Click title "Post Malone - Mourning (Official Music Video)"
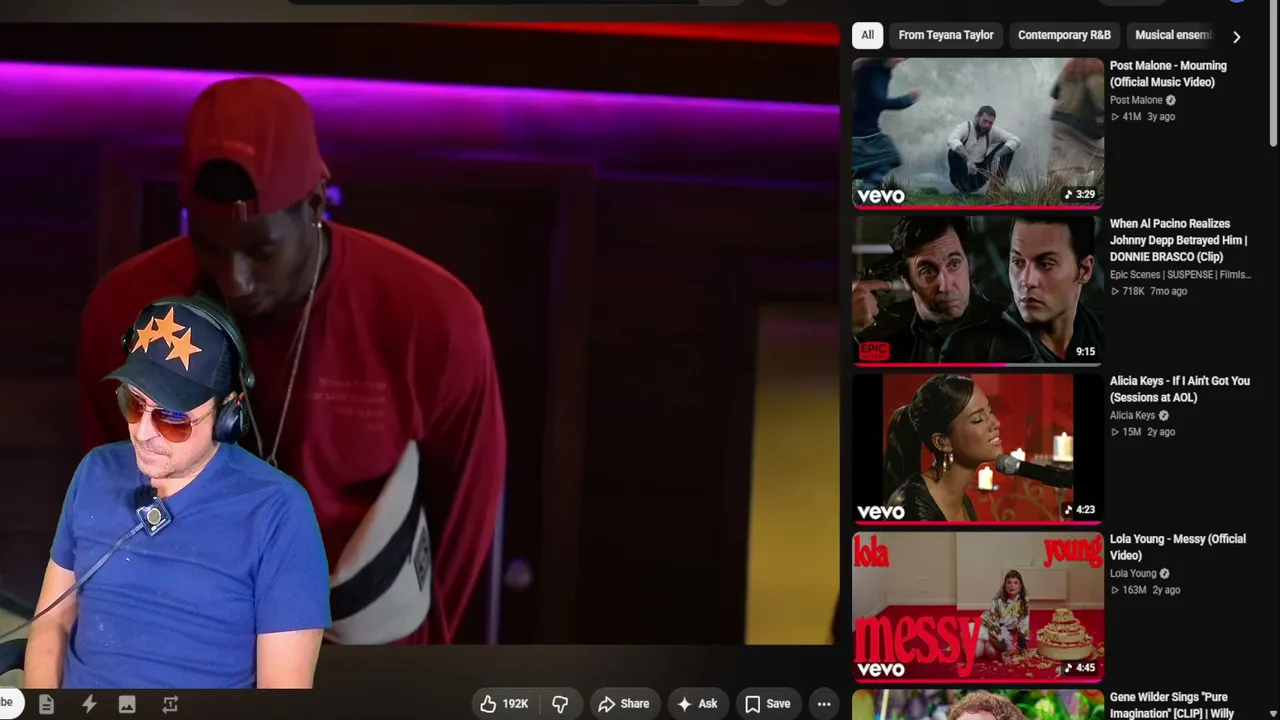The width and height of the screenshot is (1280, 720). (1168, 74)
